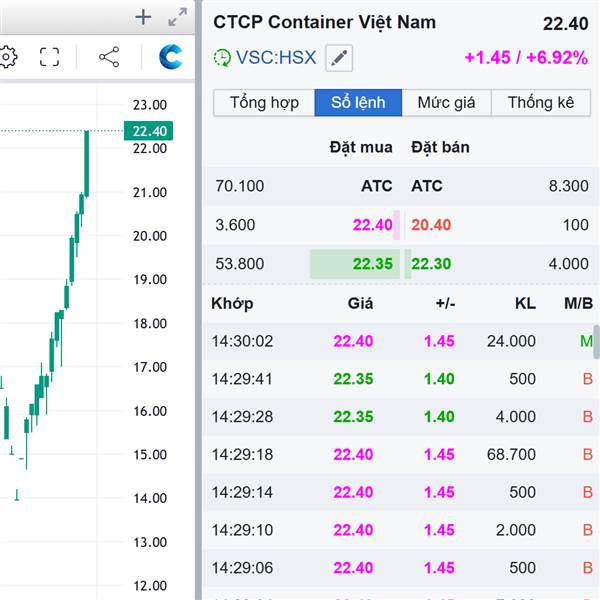
Task: Edit symbol with pencil button
Action: (x=339, y=58)
